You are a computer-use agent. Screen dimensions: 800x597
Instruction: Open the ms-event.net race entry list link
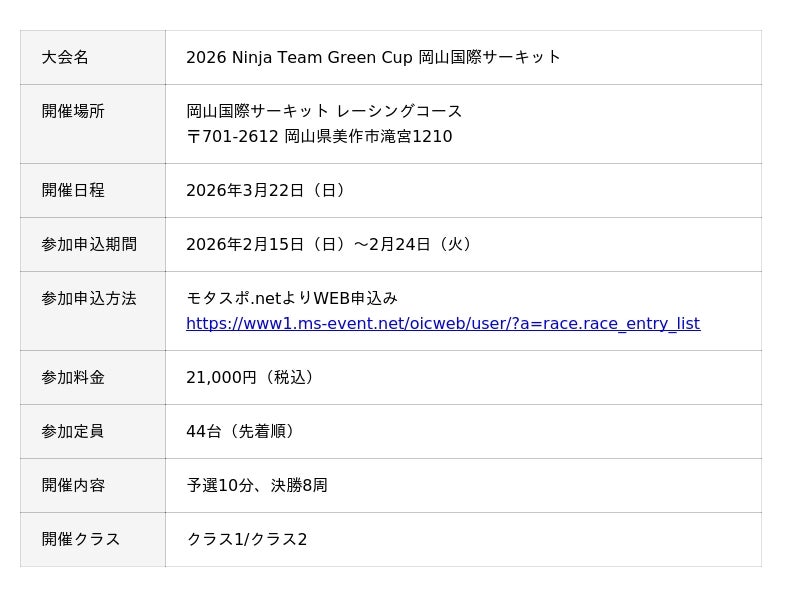[x=443, y=324]
